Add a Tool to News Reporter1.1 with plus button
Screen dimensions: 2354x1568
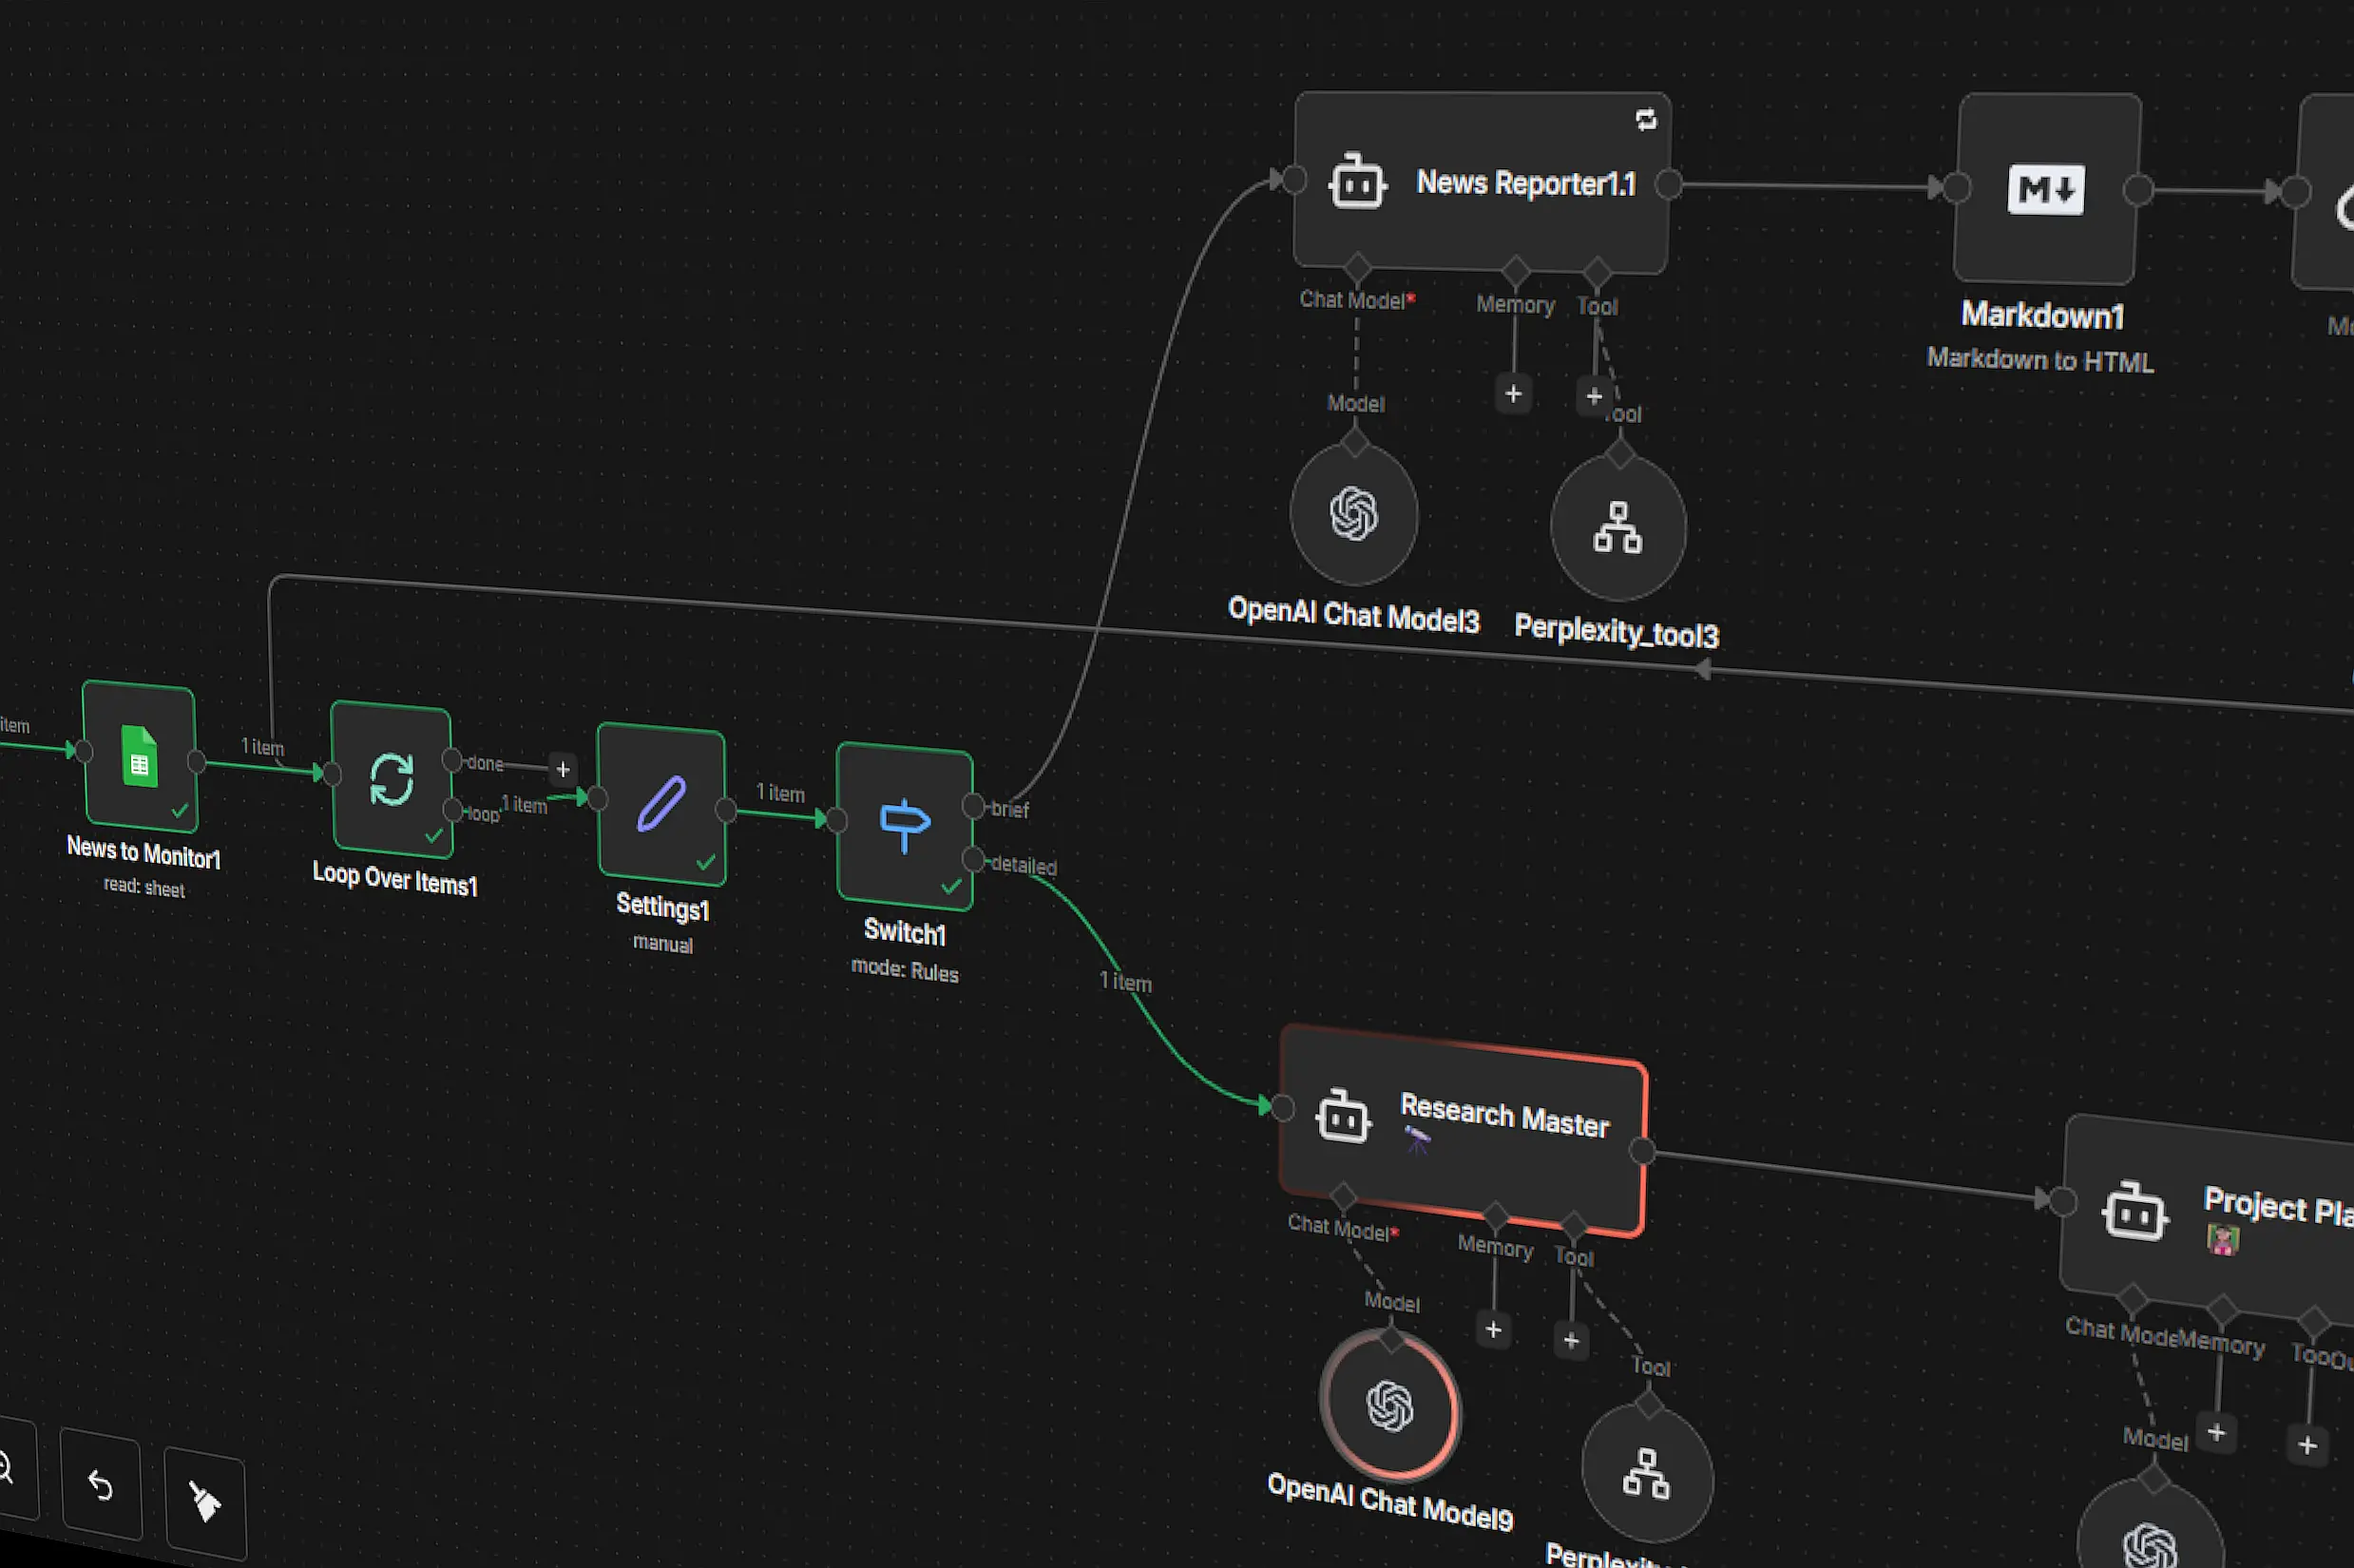point(1594,395)
